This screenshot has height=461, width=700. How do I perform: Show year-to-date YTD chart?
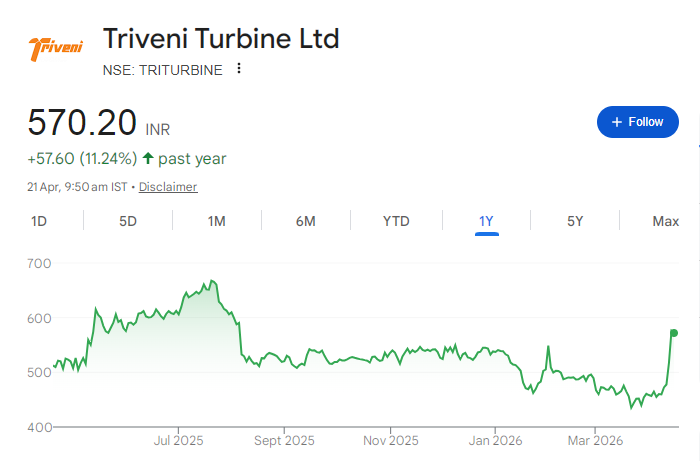coord(396,221)
